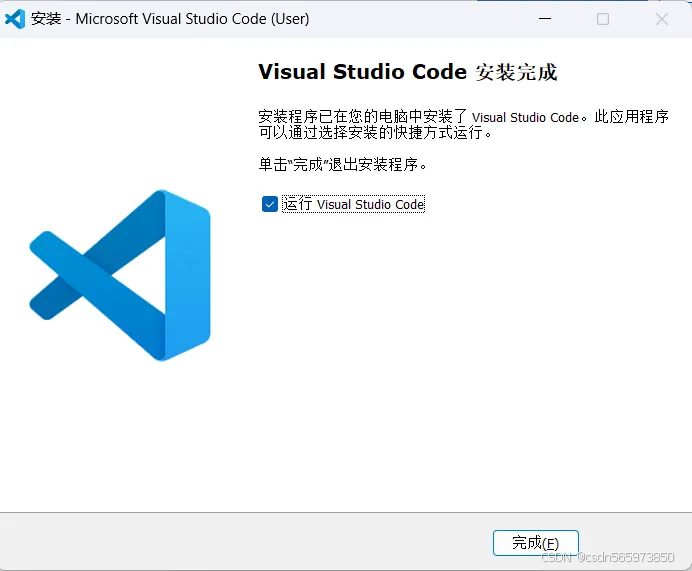Click the 完成(F) finish button
This screenshot has width=692, height=571.
click(x=535, y=543)
